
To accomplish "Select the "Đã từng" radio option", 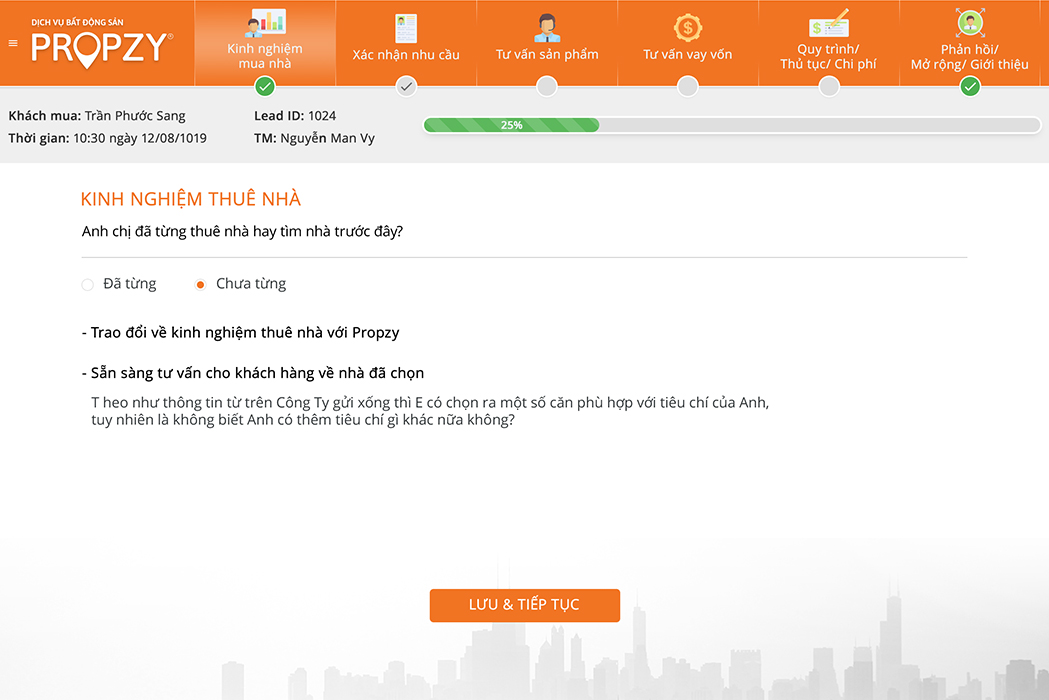I will pos(88,285).
